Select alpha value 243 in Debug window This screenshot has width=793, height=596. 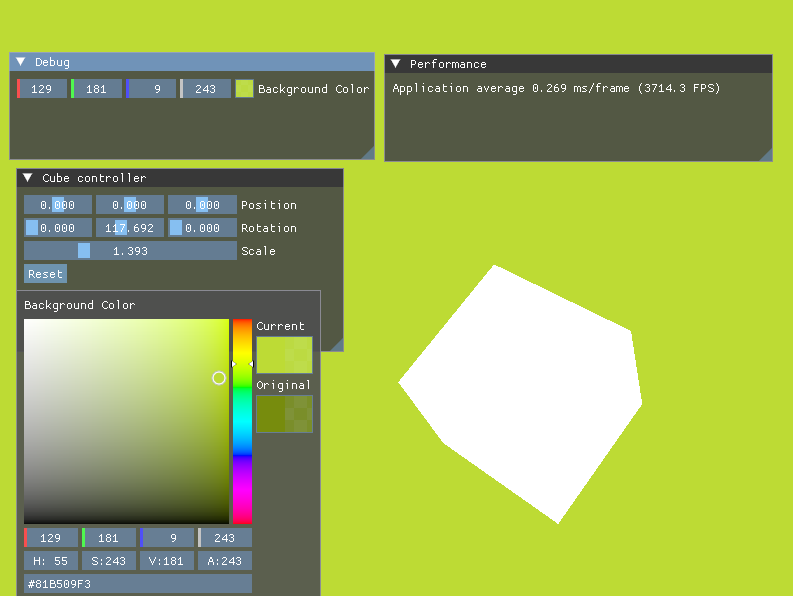point(205,89)
